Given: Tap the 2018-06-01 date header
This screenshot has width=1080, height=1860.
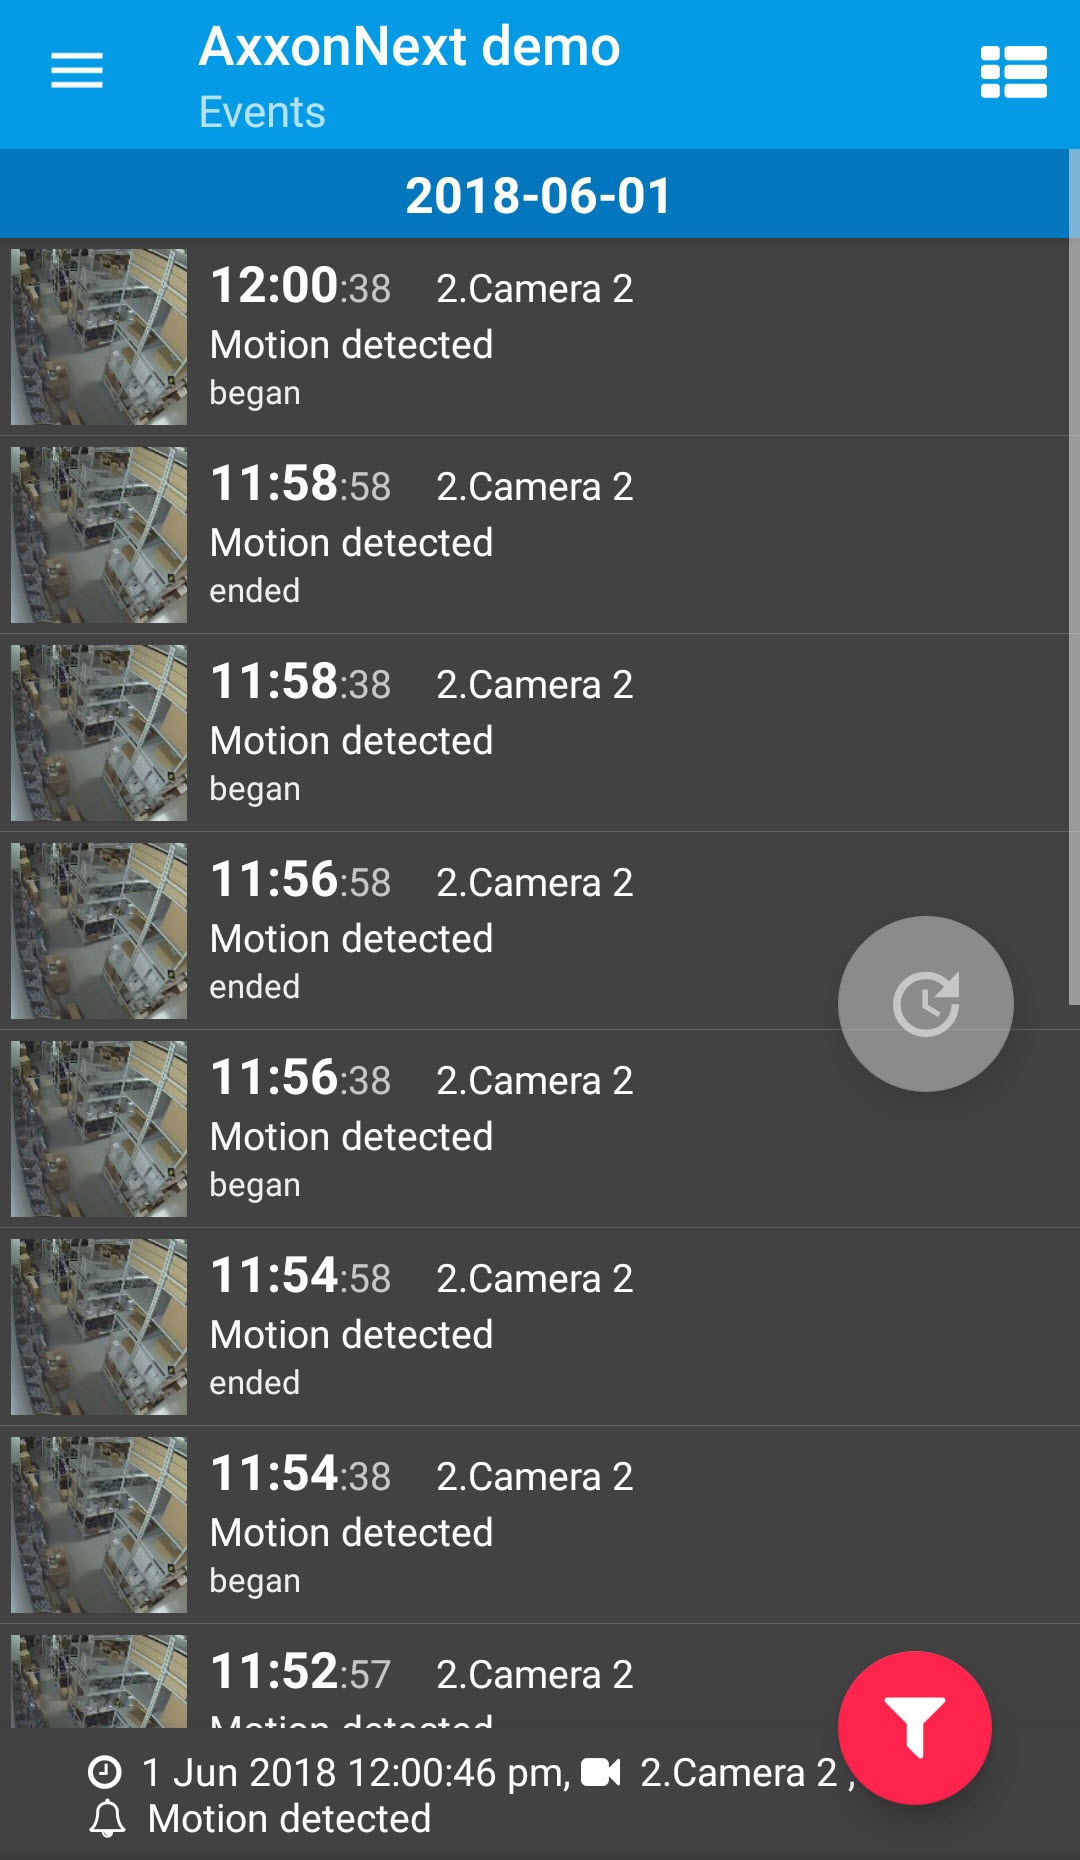Looking at the screenshot, I should click(538, 195).
